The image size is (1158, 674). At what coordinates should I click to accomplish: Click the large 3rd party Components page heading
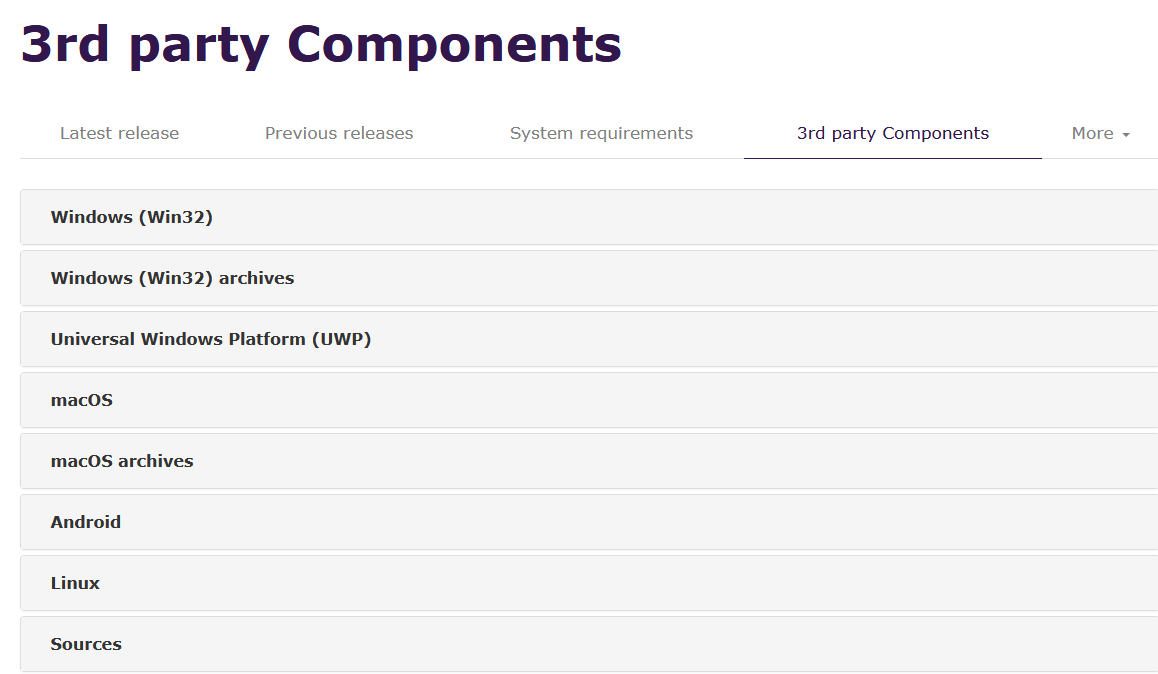click(x=321, y=43)
